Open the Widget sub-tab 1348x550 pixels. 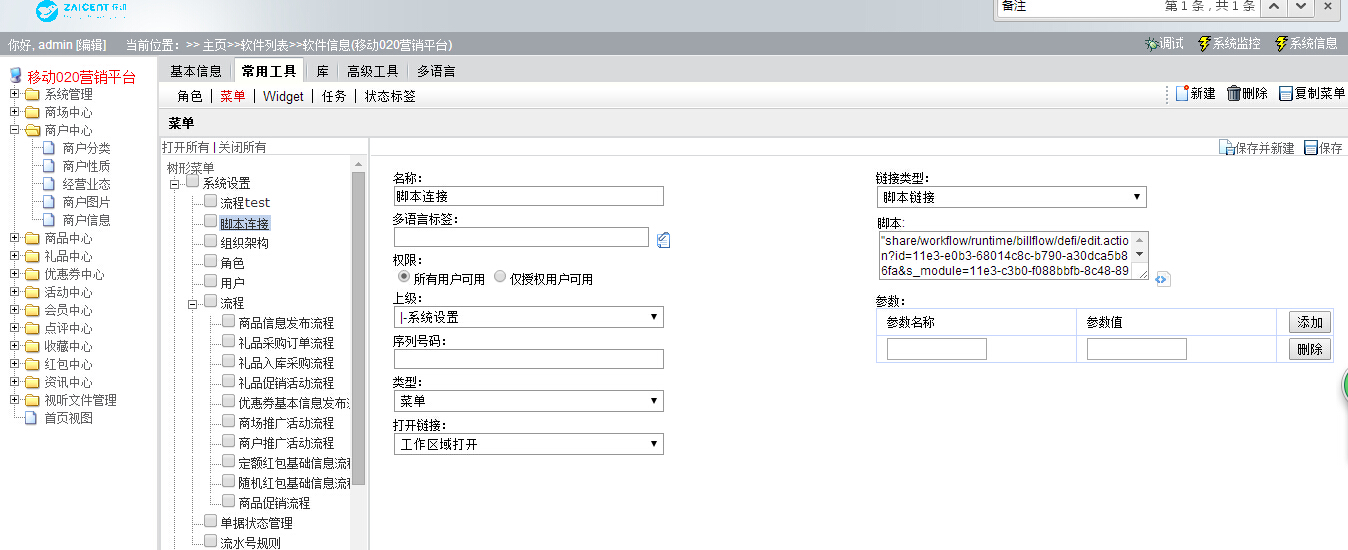(283, 96)
